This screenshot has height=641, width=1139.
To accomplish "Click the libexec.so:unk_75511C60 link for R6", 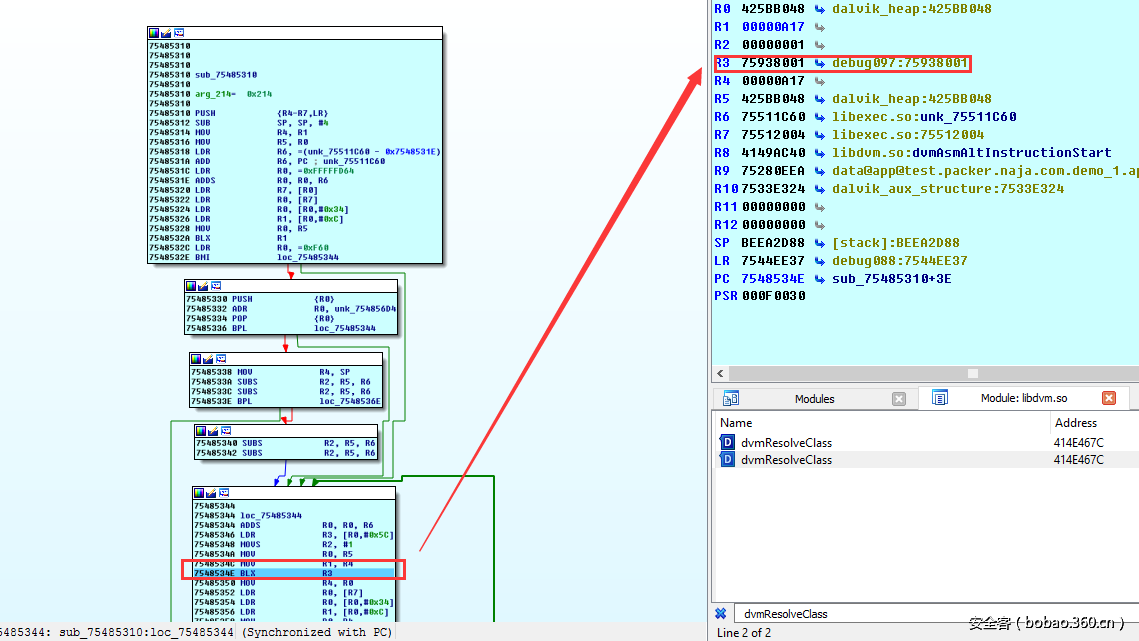I will coord(910,117).
